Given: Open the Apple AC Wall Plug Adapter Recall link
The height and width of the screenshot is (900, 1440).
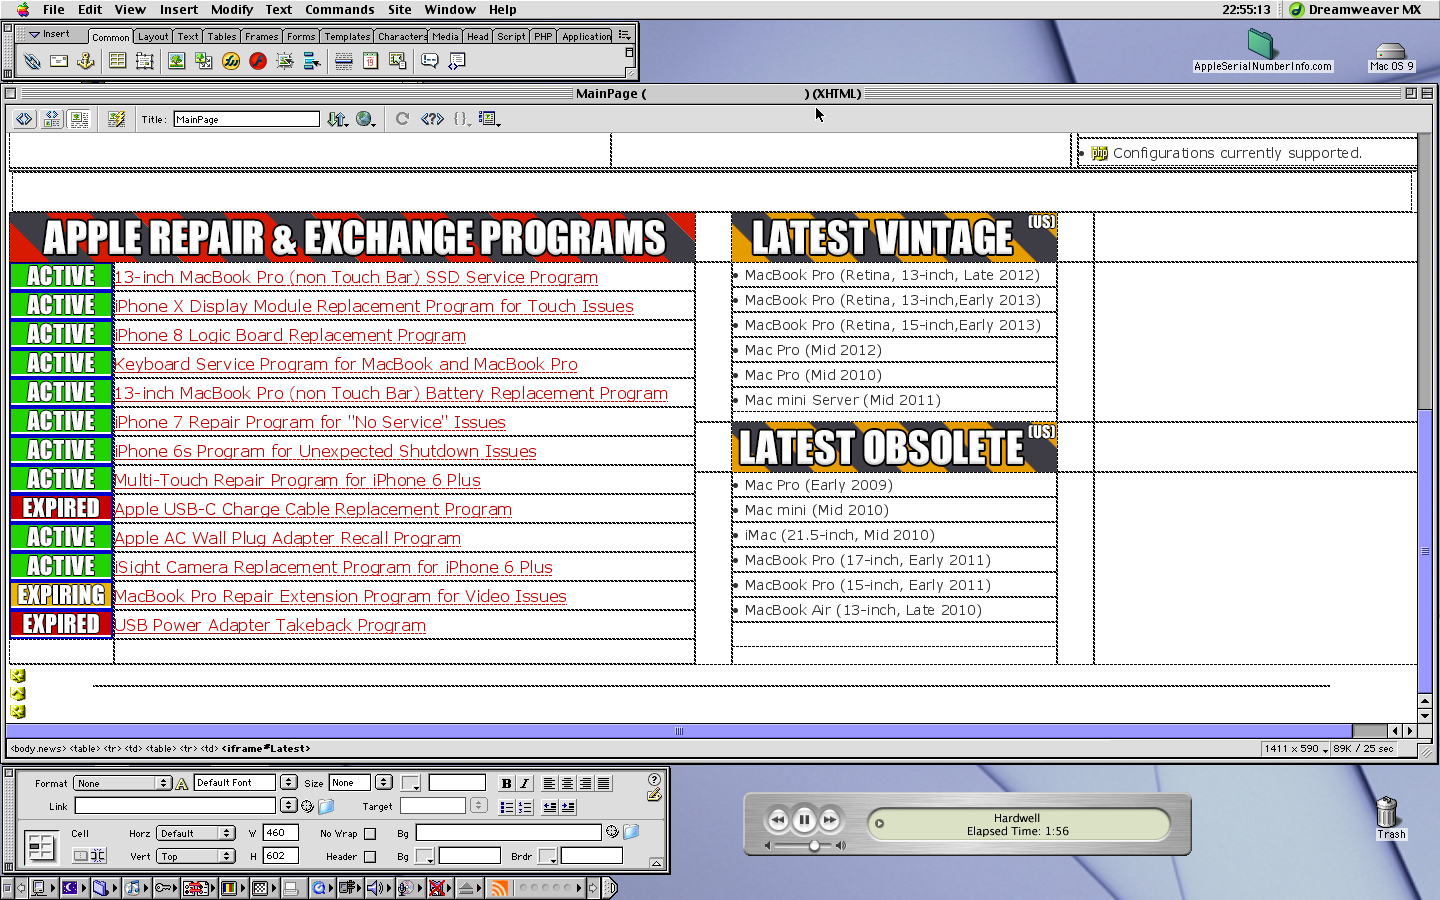Looking at the screenshot, I should (287, 538).
